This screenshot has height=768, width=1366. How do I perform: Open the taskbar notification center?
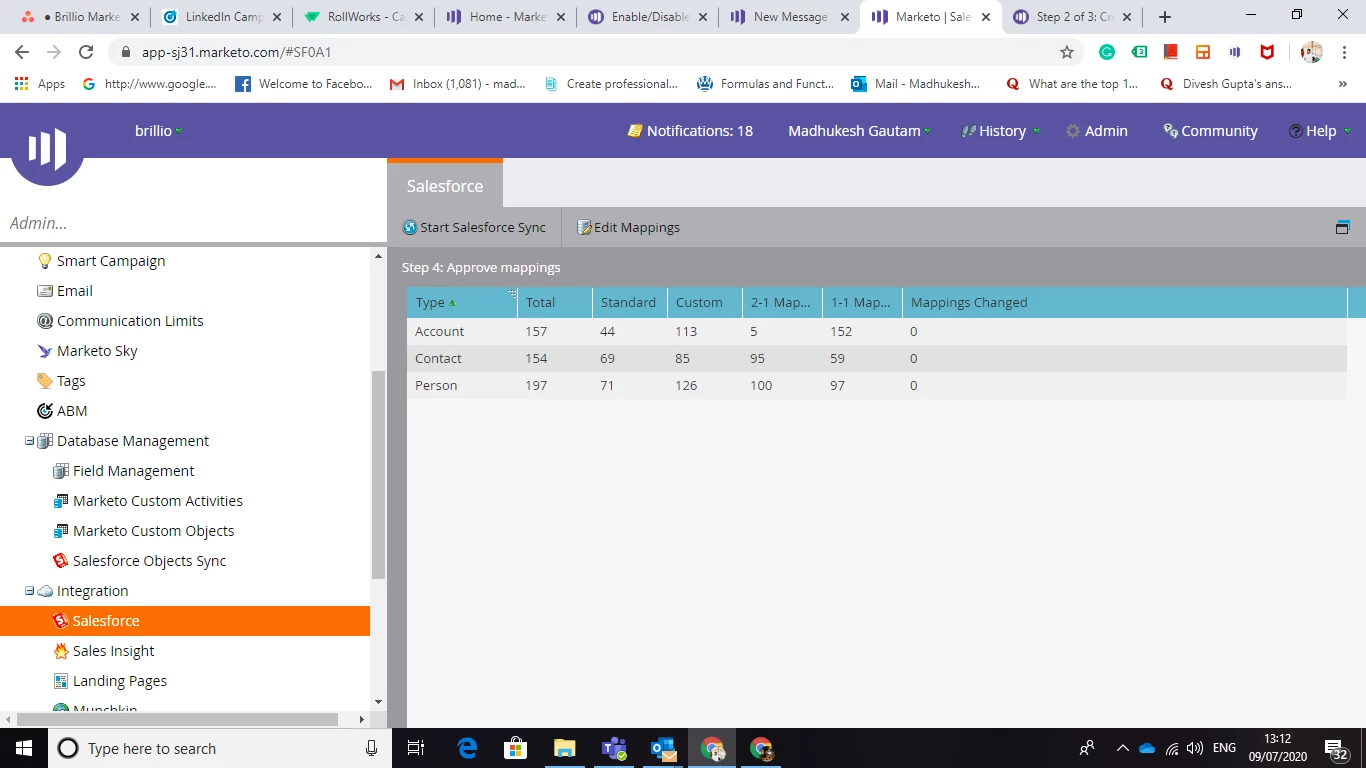pos(1334,748)
